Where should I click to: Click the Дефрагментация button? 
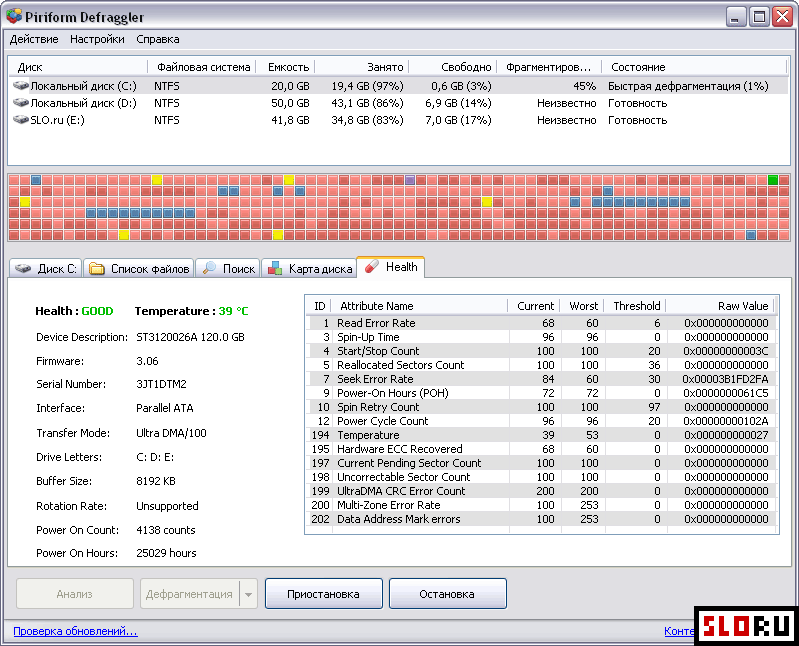[190, 594]
